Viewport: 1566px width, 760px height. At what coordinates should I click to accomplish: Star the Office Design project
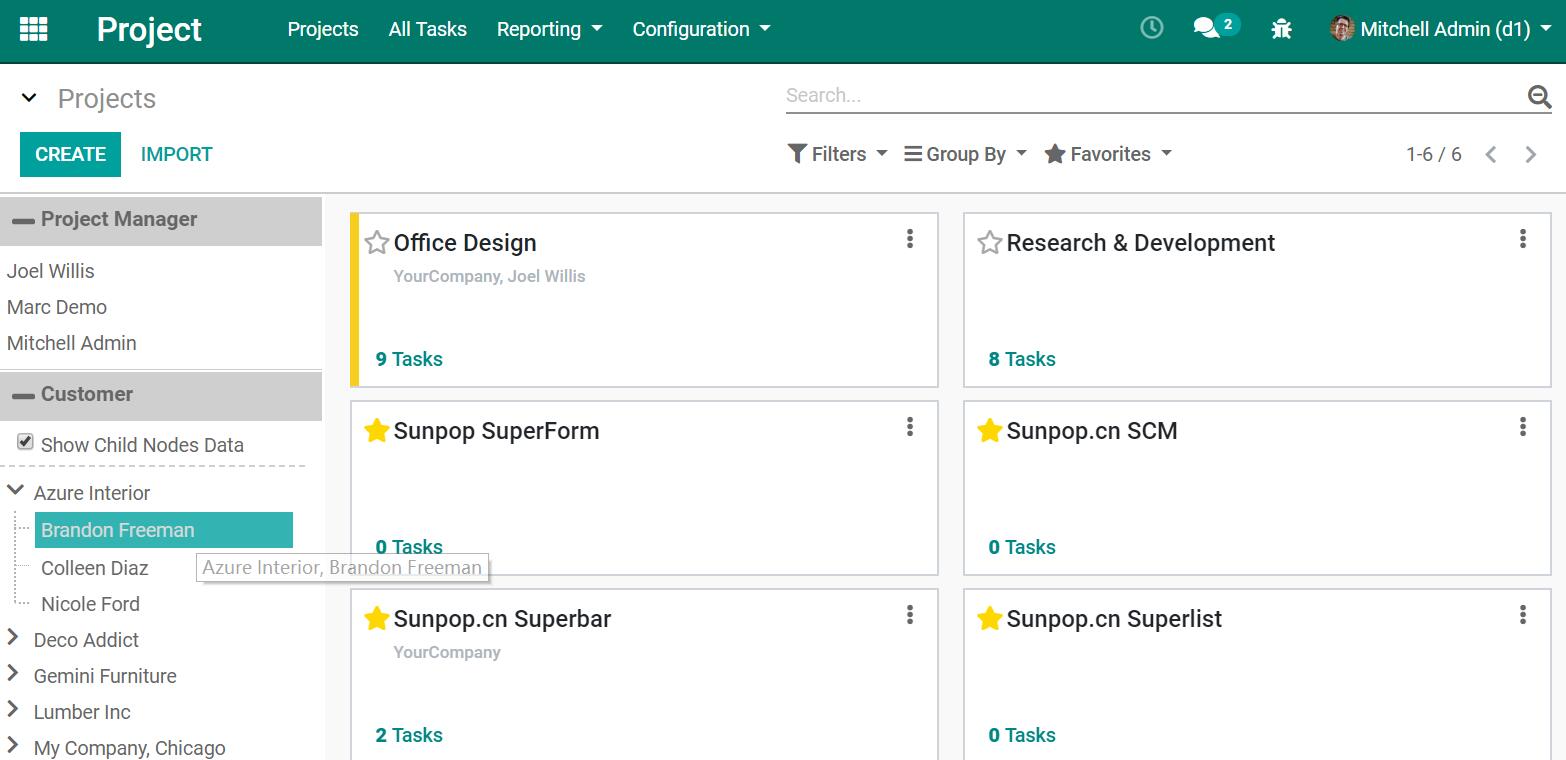pos(376,243)
